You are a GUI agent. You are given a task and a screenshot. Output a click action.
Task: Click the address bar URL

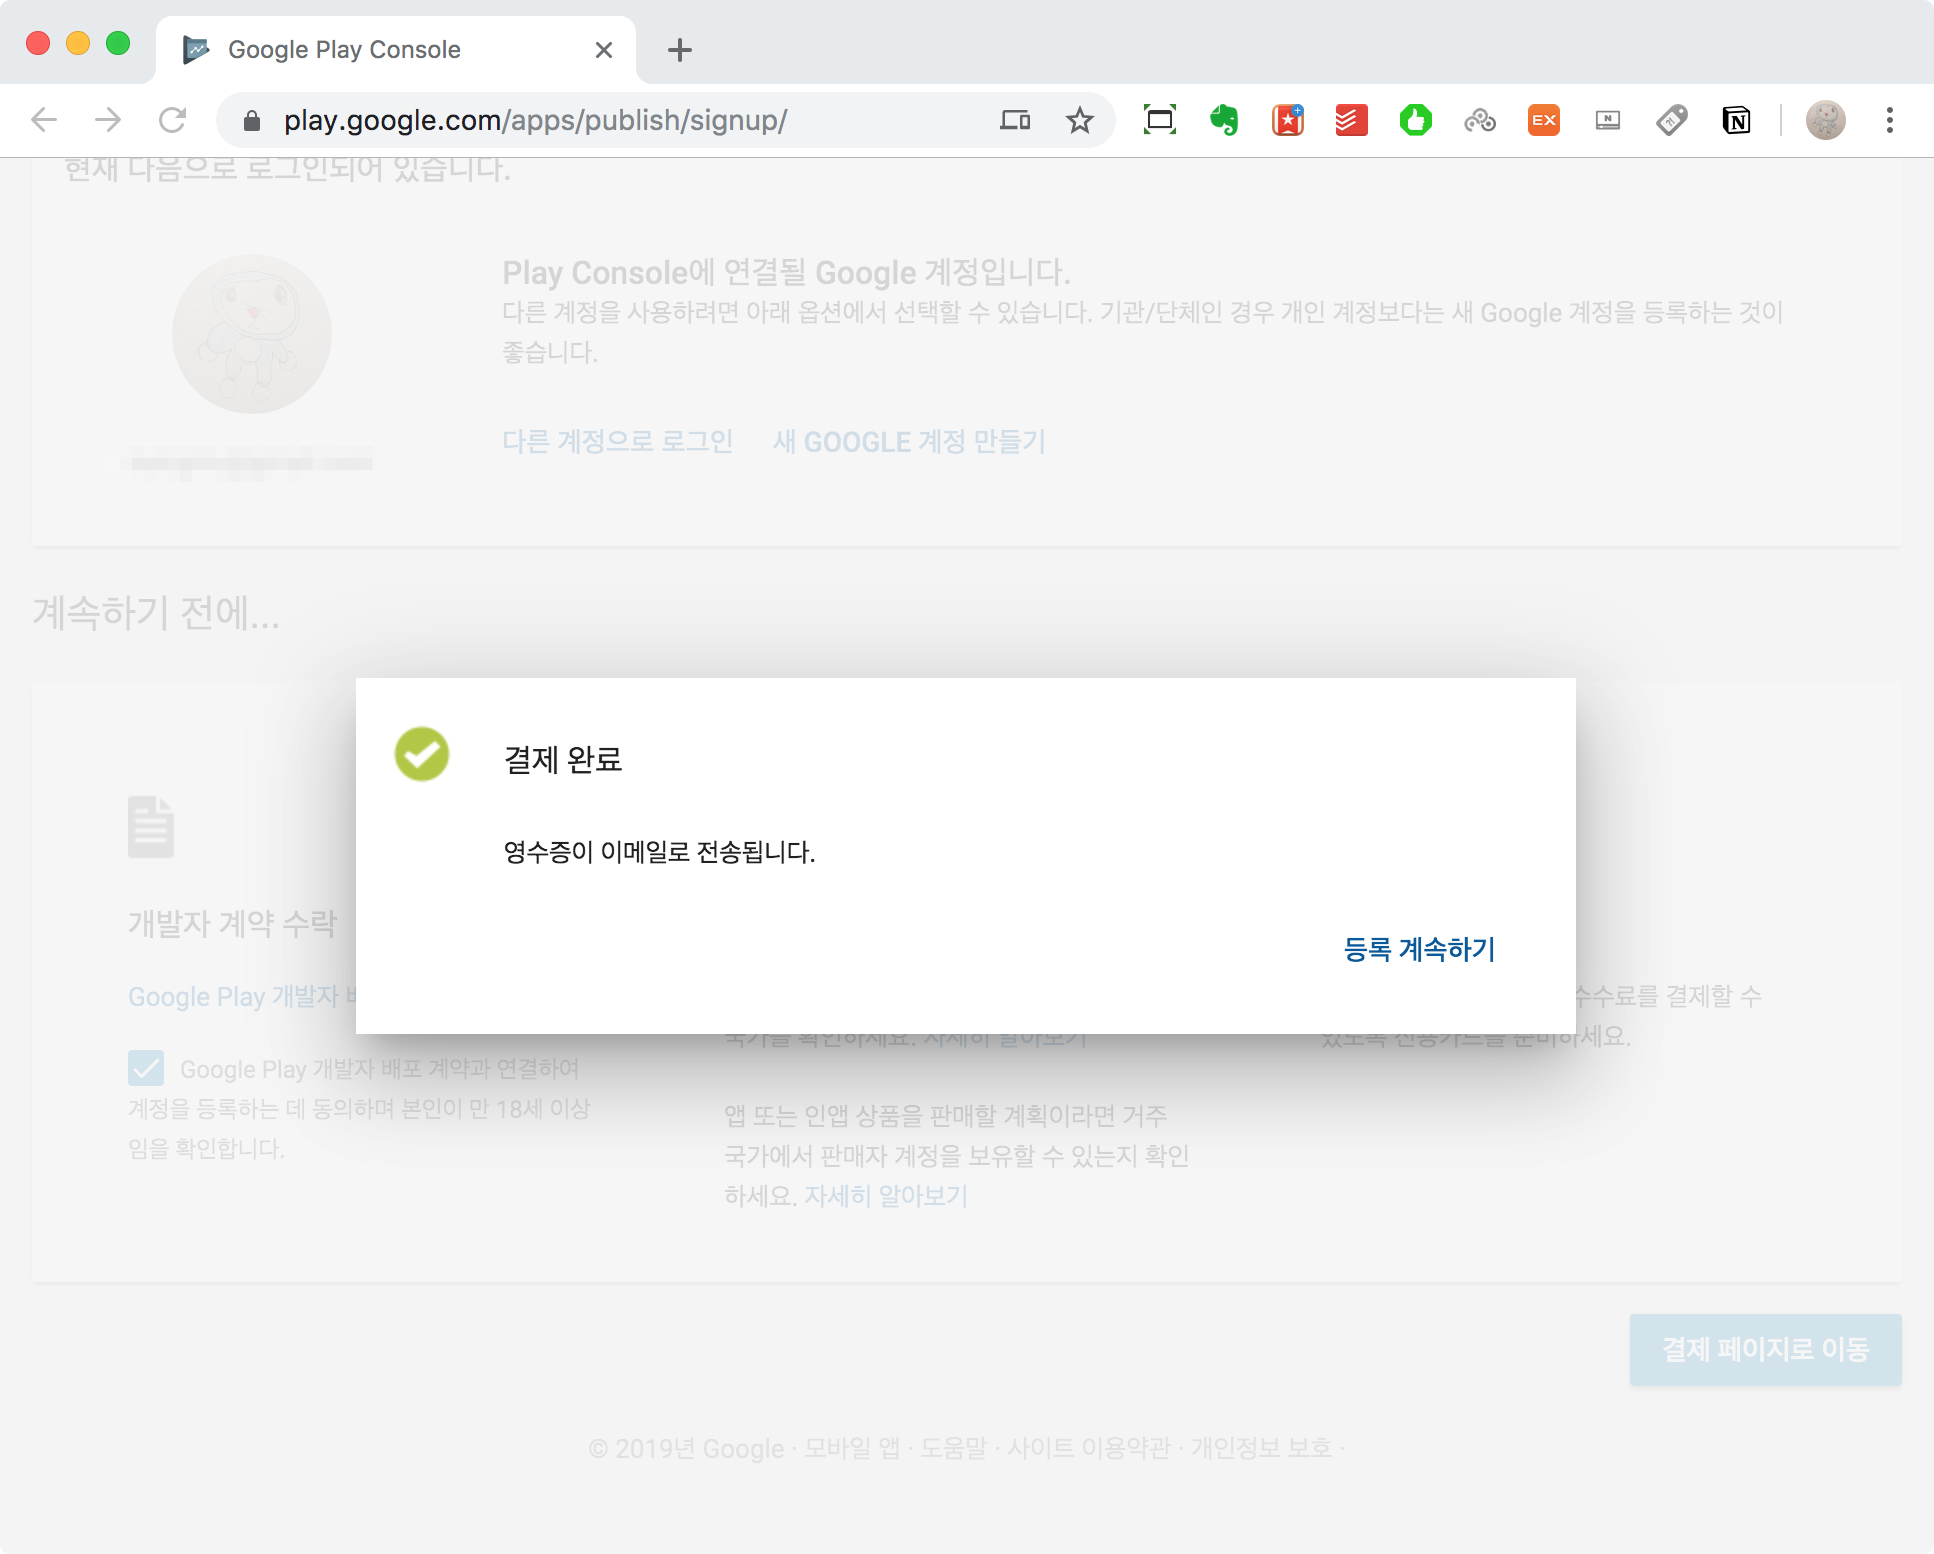[x=535, y=121]
